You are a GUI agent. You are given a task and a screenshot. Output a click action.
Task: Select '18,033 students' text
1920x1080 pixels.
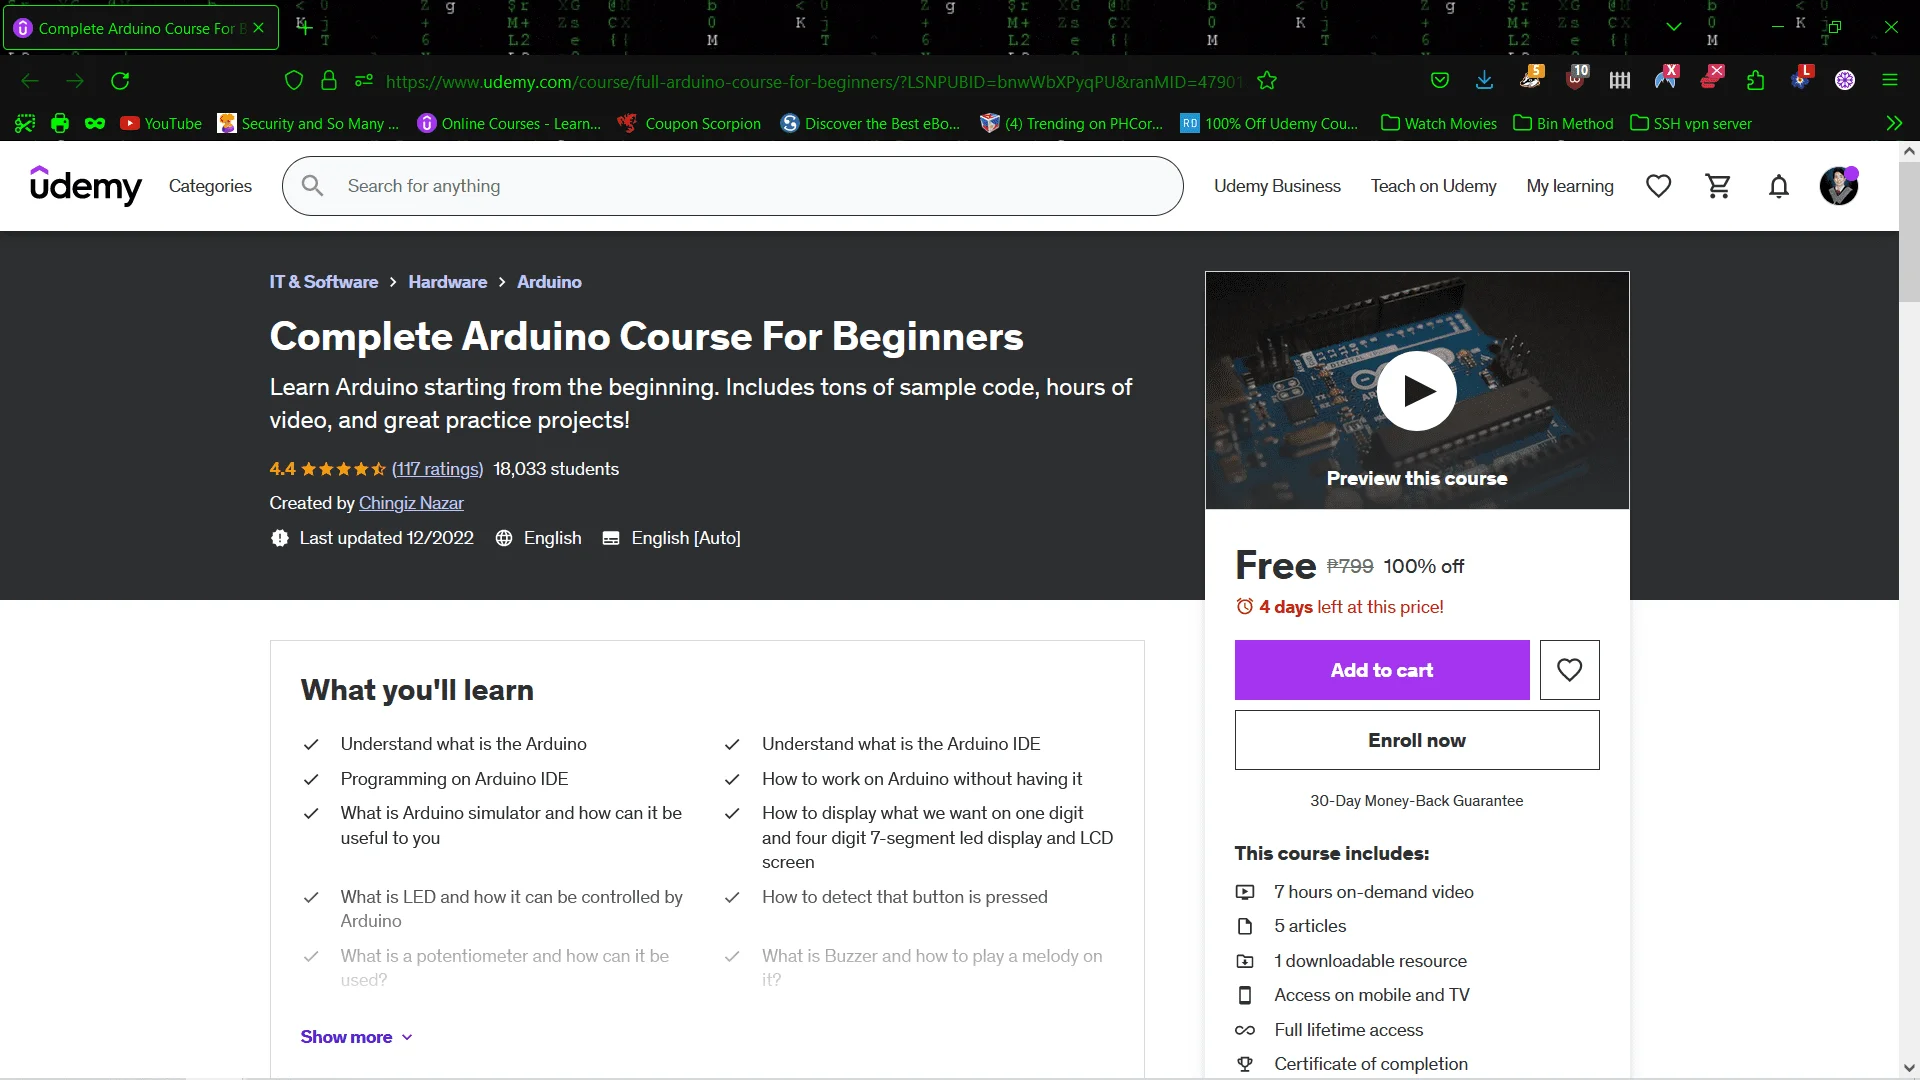tap(556, 469)
